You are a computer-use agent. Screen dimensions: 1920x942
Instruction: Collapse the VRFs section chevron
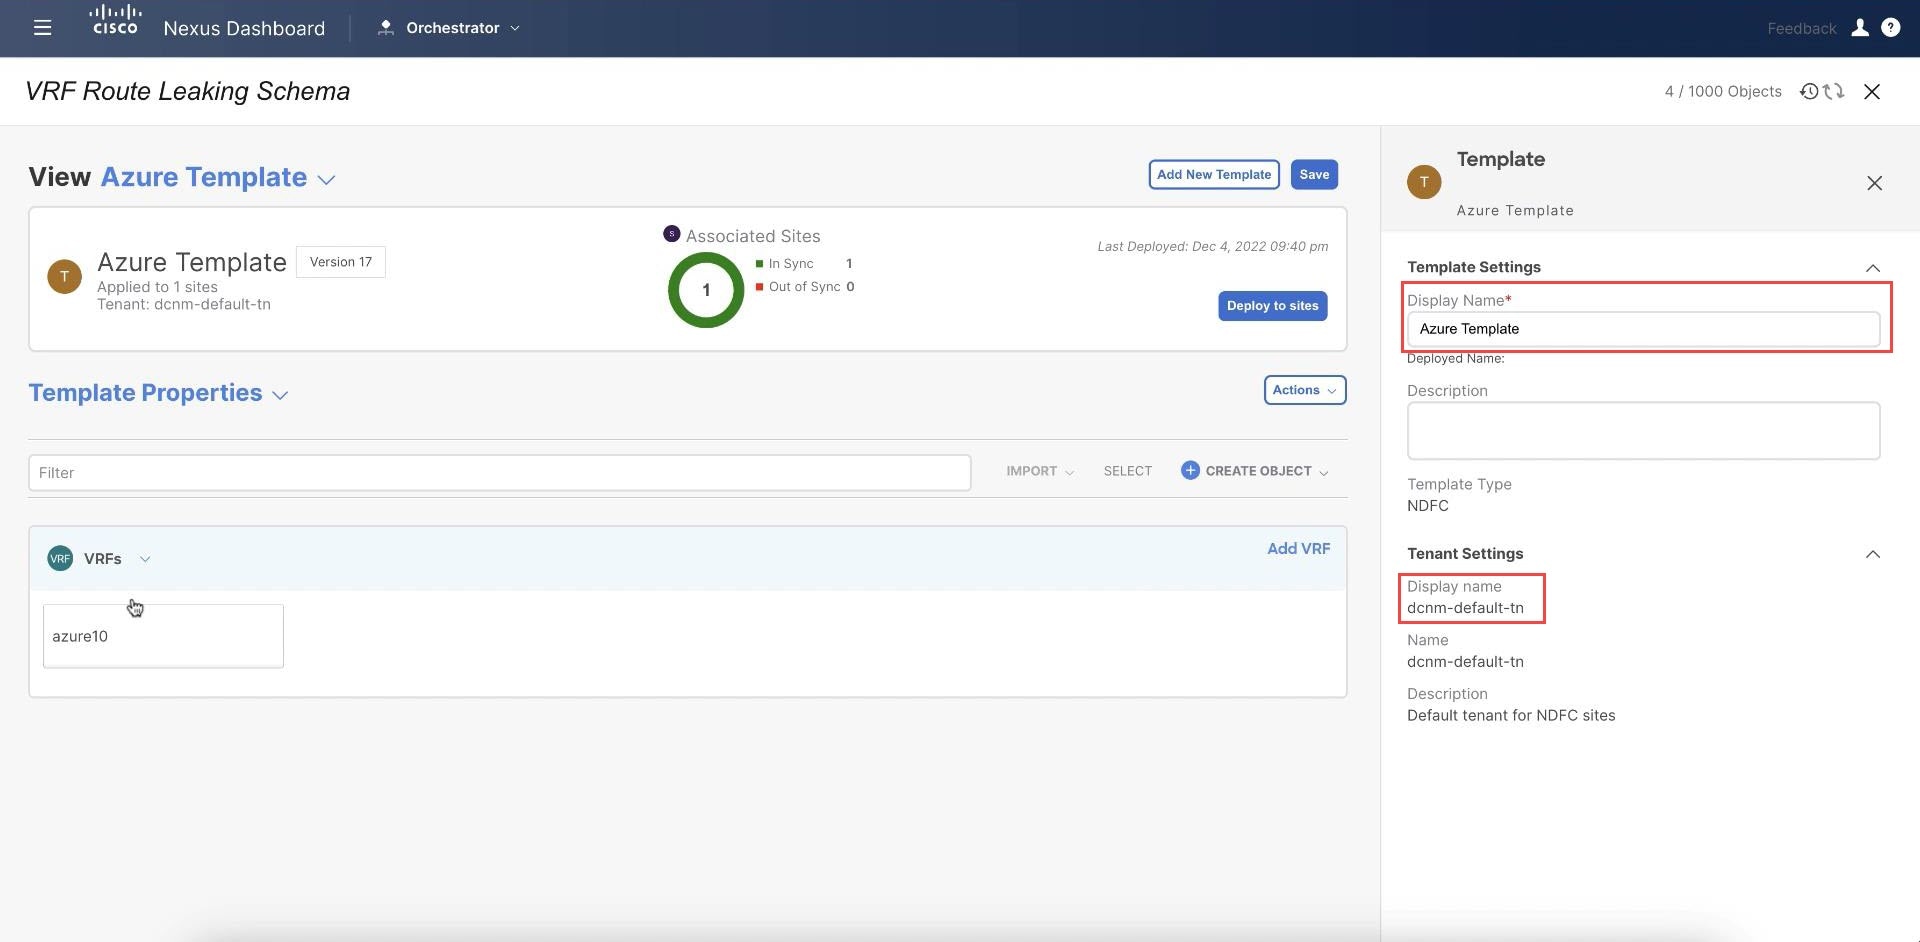pos(145,559)
